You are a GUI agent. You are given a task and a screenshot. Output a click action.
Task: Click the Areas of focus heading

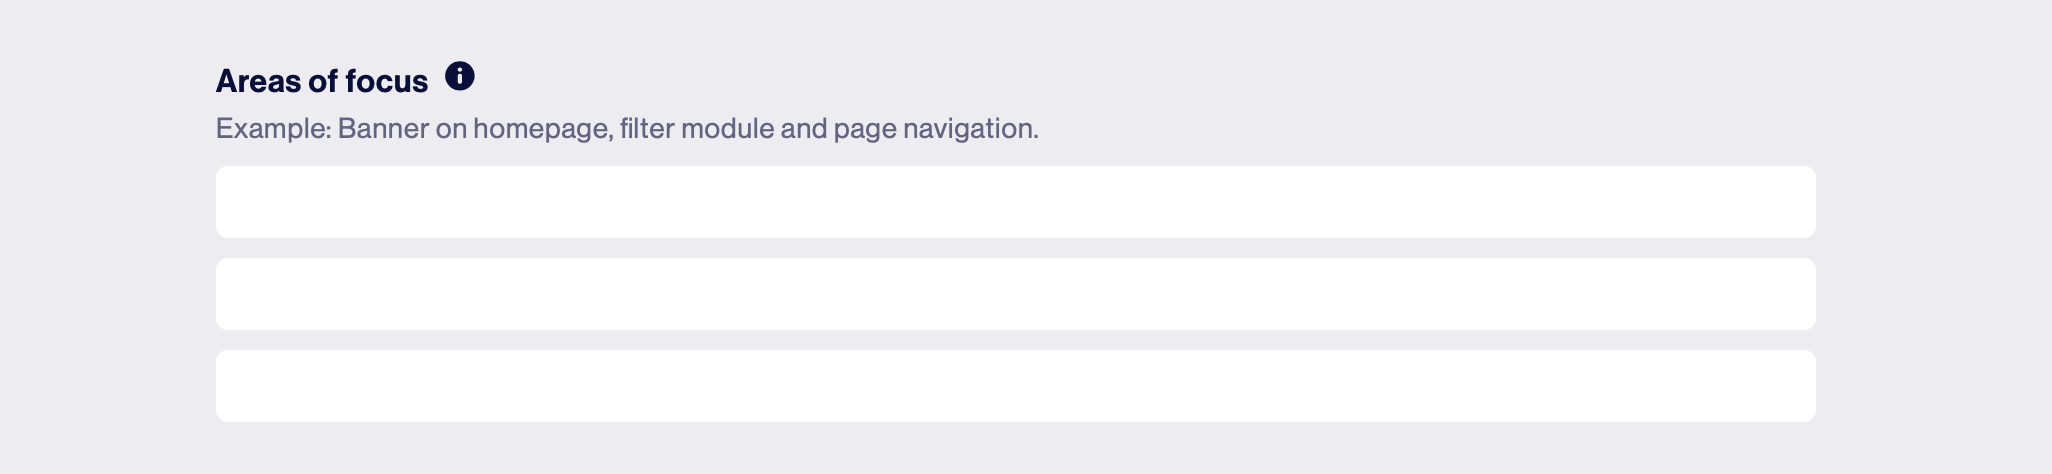click(x=322, y=81)
